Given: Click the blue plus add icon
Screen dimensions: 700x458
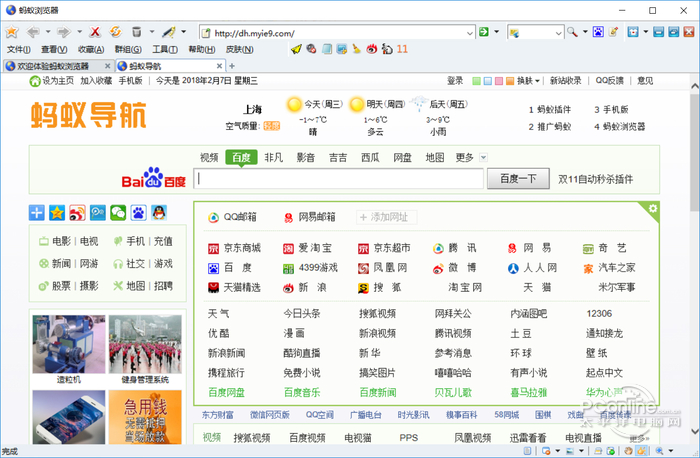Looking at the screenshot, I should [x=37, y=212].
